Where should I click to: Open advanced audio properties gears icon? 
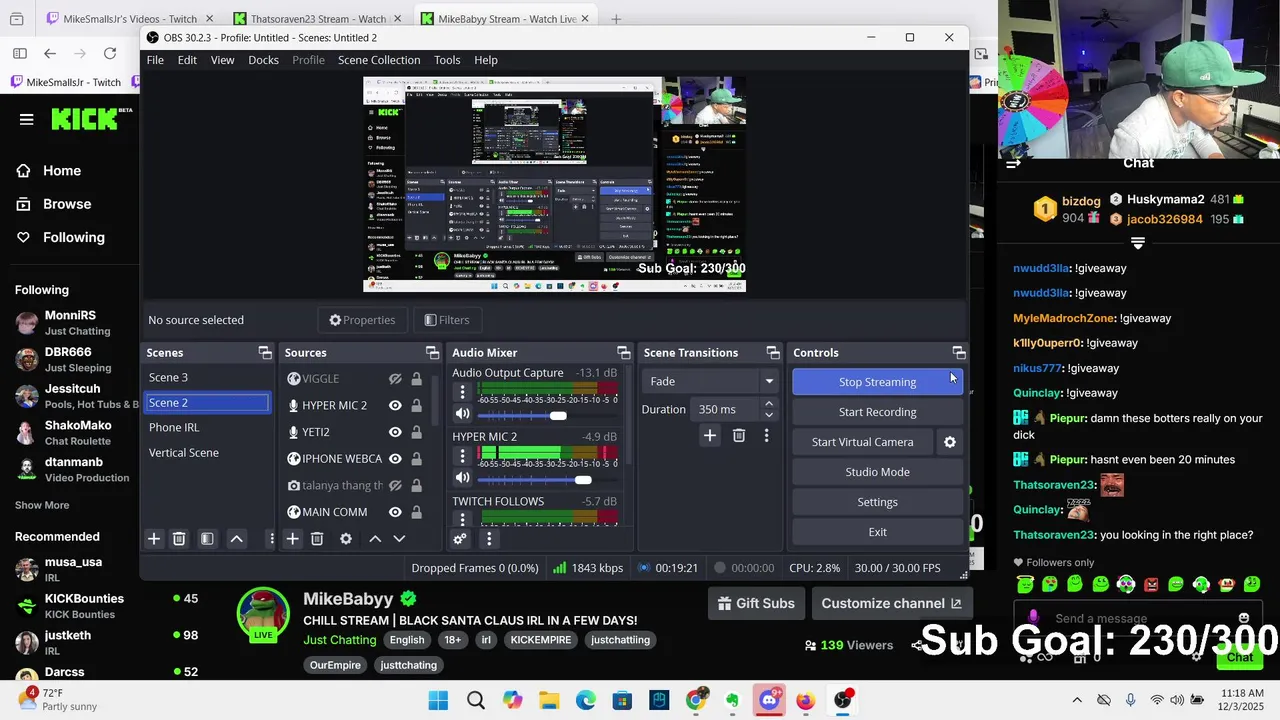[x=460, y=539]
